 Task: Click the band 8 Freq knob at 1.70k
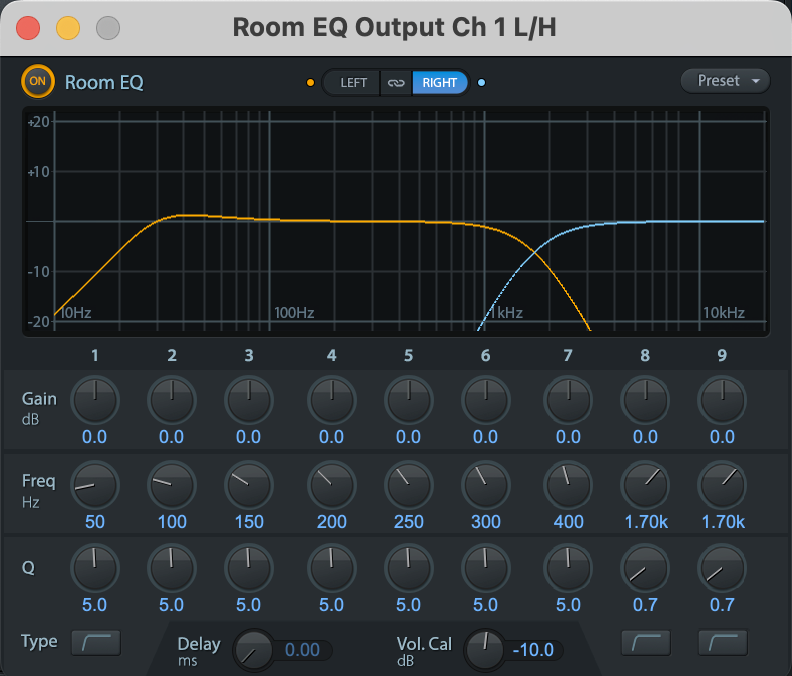[645, 485]
